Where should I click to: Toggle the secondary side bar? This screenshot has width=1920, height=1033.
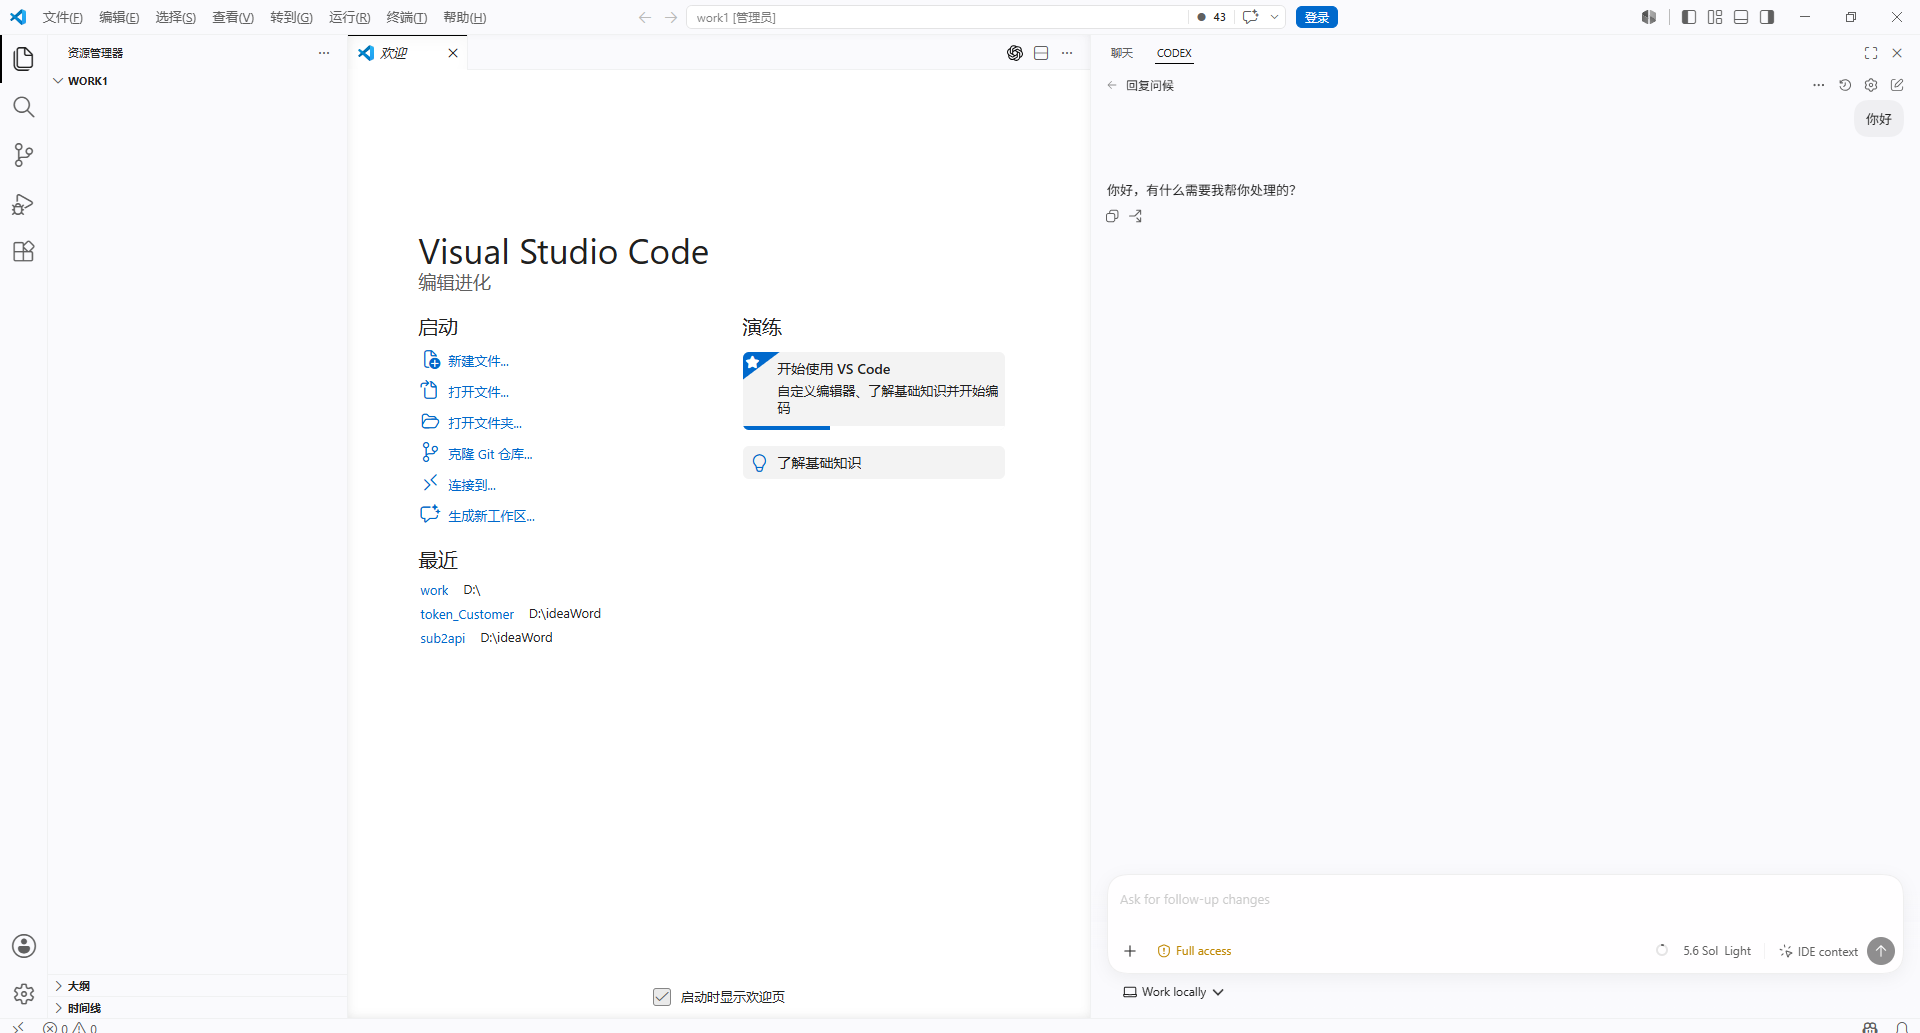pyautogui.click(x=1767, y=17)
